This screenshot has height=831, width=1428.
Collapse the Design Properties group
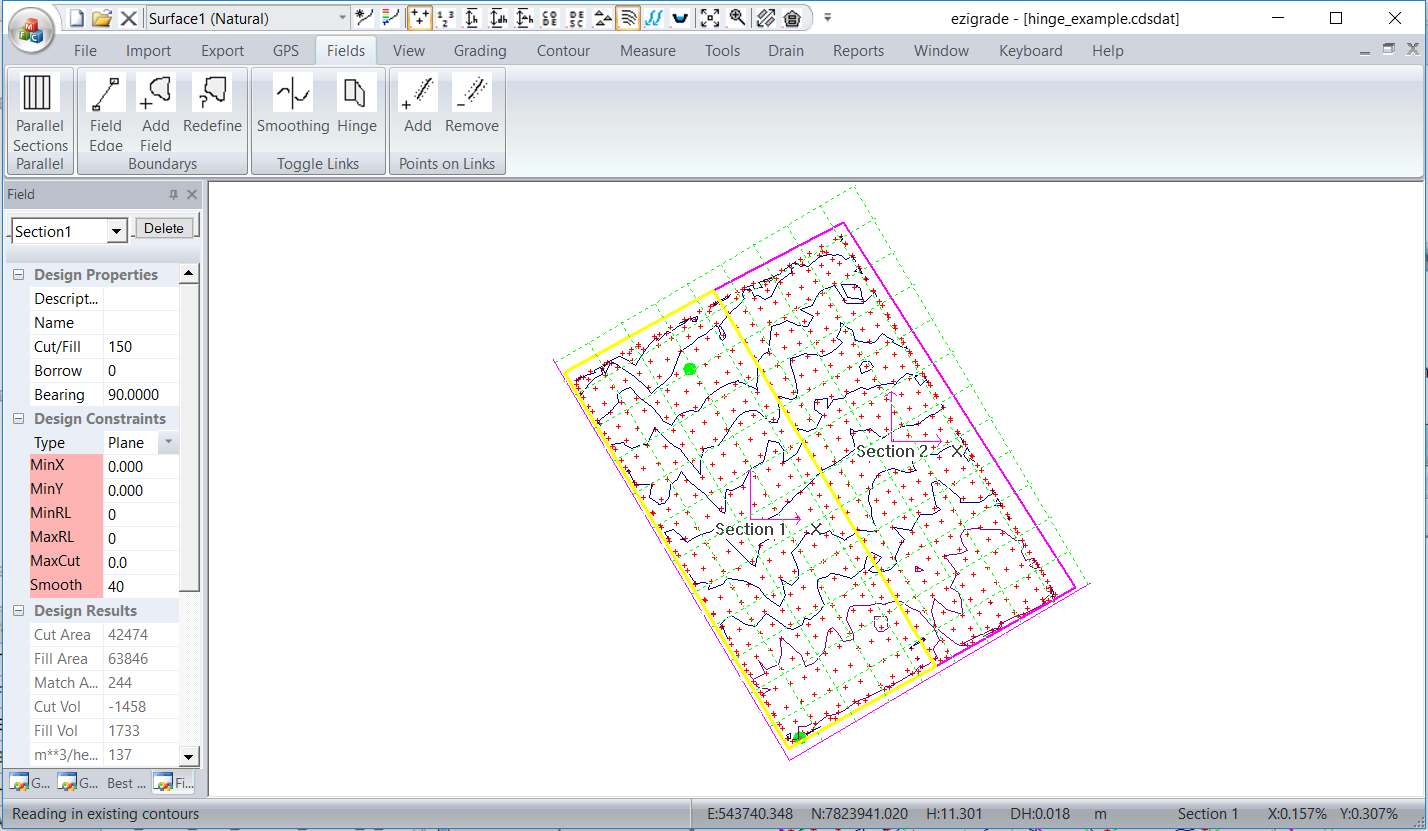(19, 275)
